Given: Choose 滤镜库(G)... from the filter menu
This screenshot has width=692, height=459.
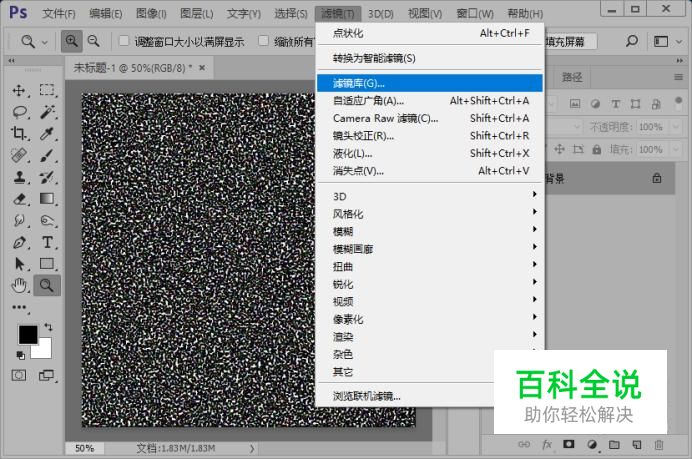Looking at the screenshot, I should pyautogui.click(x=430, y=83).
